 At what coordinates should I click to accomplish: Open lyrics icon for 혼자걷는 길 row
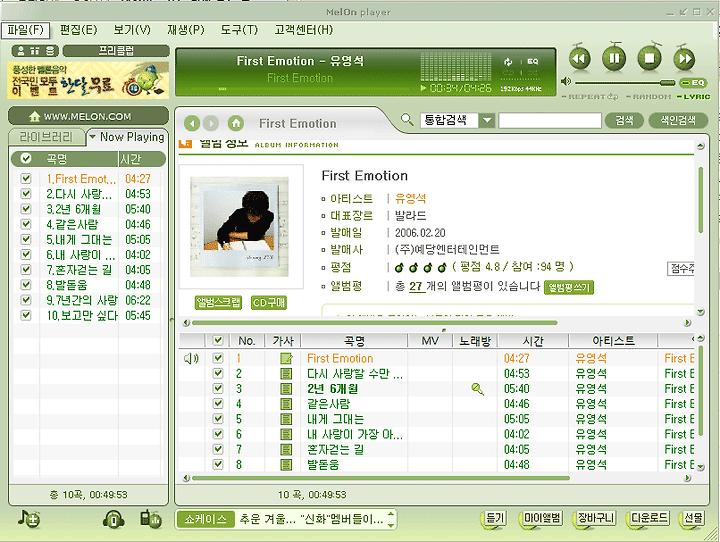[286, 449]
